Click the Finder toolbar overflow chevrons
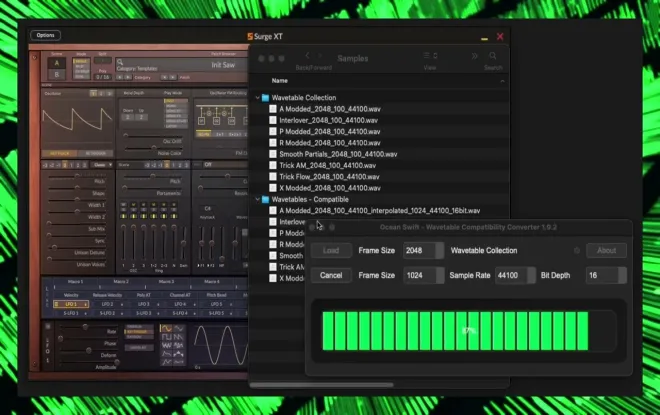 [474, 56]
